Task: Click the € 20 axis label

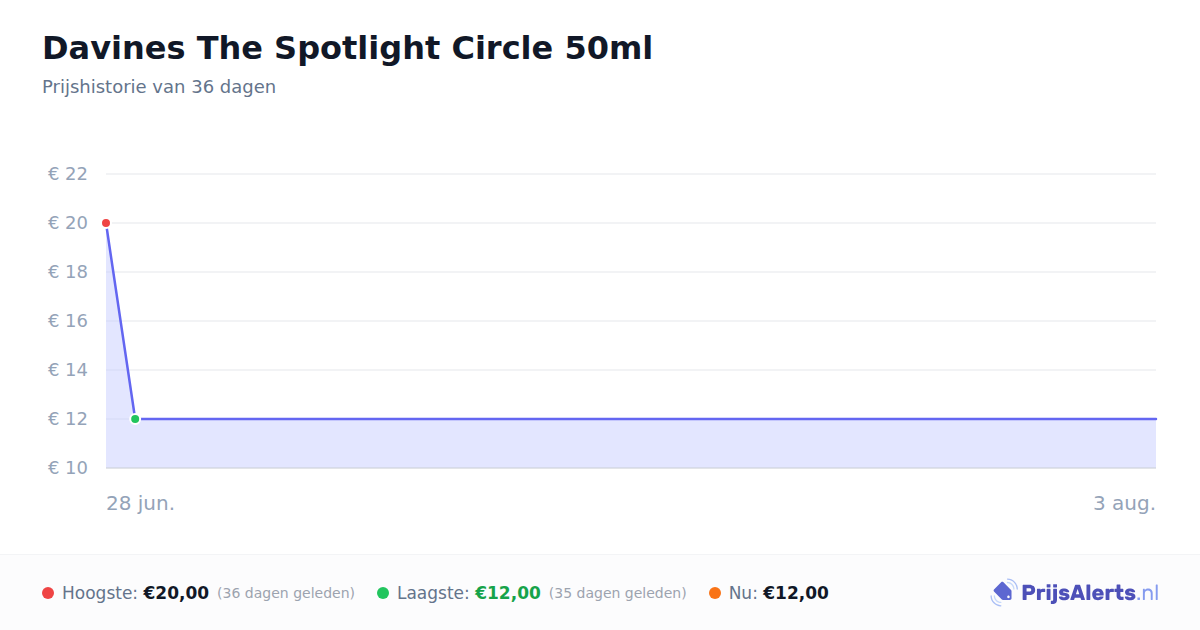Action: [68, 223]
